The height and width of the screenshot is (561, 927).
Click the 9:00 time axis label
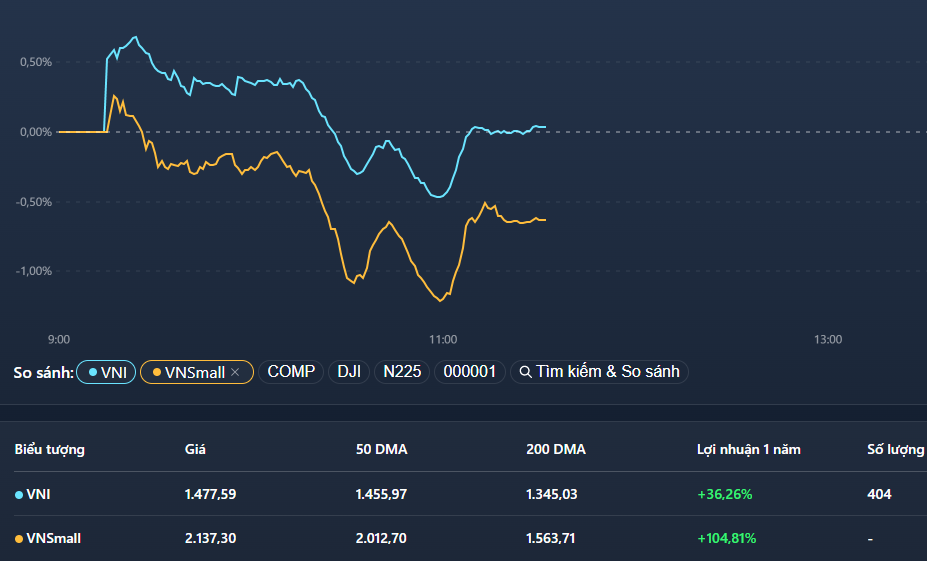59,339
